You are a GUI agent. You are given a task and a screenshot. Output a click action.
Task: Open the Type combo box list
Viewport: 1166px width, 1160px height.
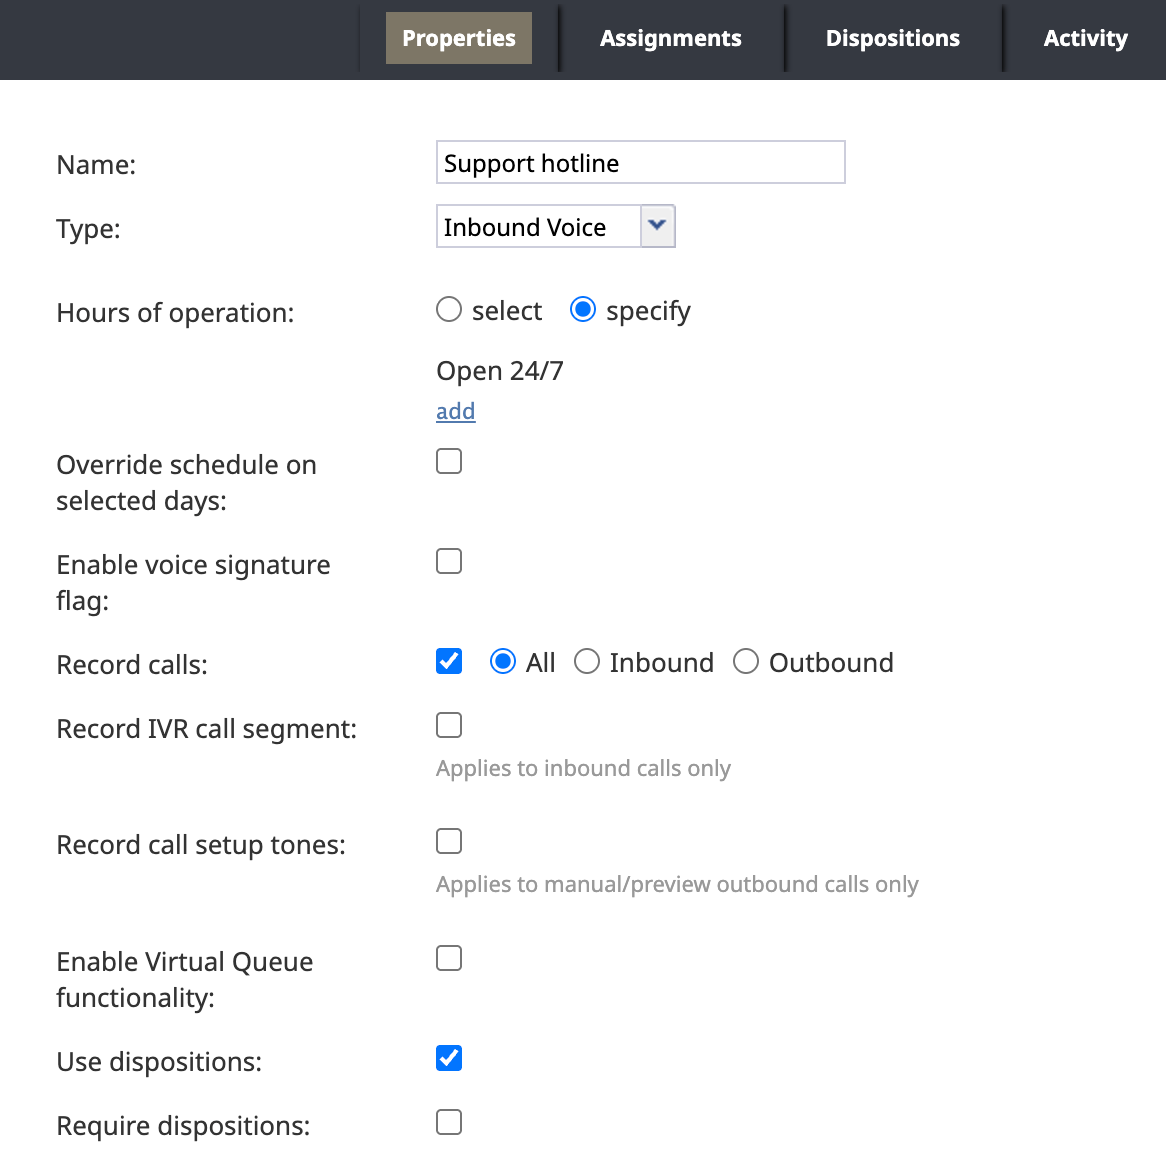pos(657,226)
